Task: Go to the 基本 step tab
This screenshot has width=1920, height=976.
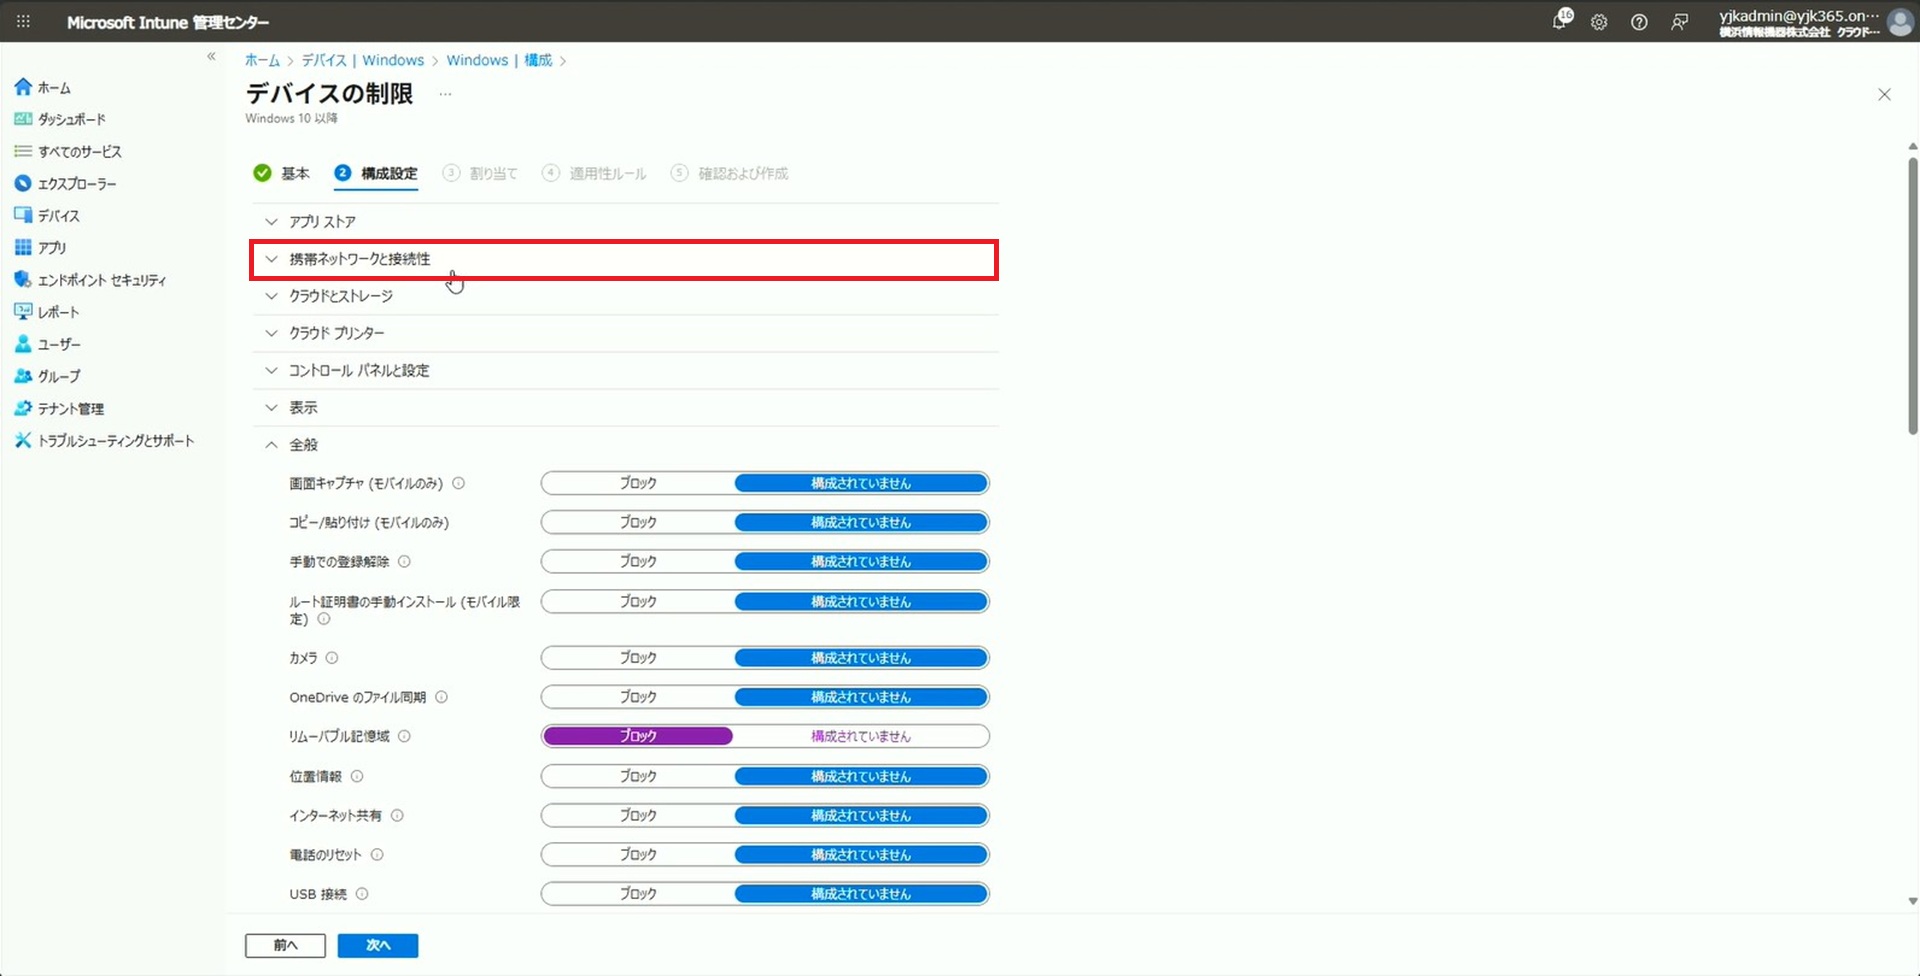Action: pos(294,173)
